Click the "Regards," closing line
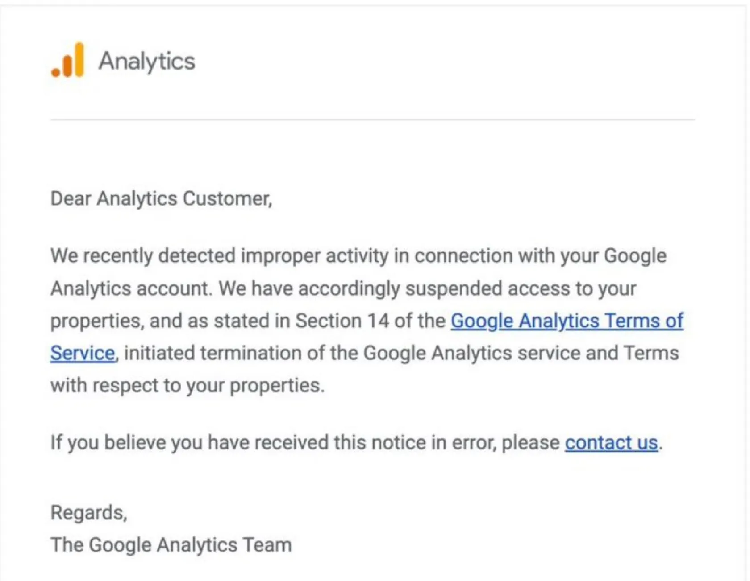This screenshot has height=581, width=750. point(89,513)
